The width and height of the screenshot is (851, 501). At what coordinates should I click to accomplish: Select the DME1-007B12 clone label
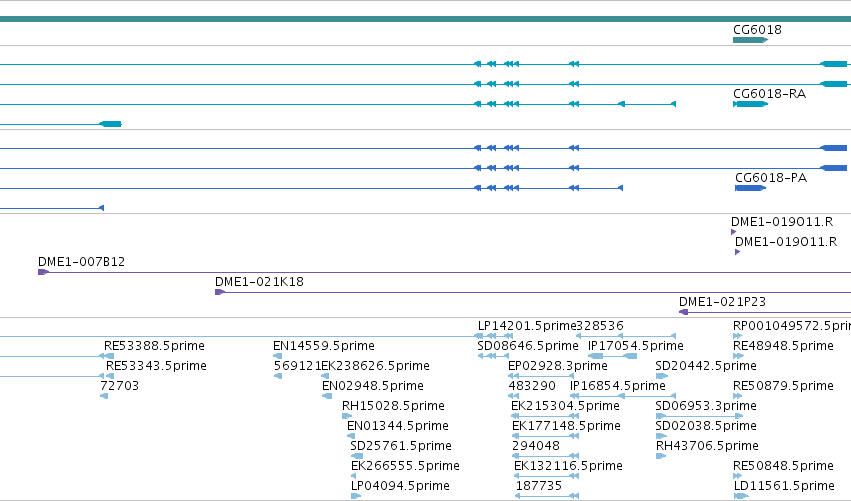click(81, 262)
